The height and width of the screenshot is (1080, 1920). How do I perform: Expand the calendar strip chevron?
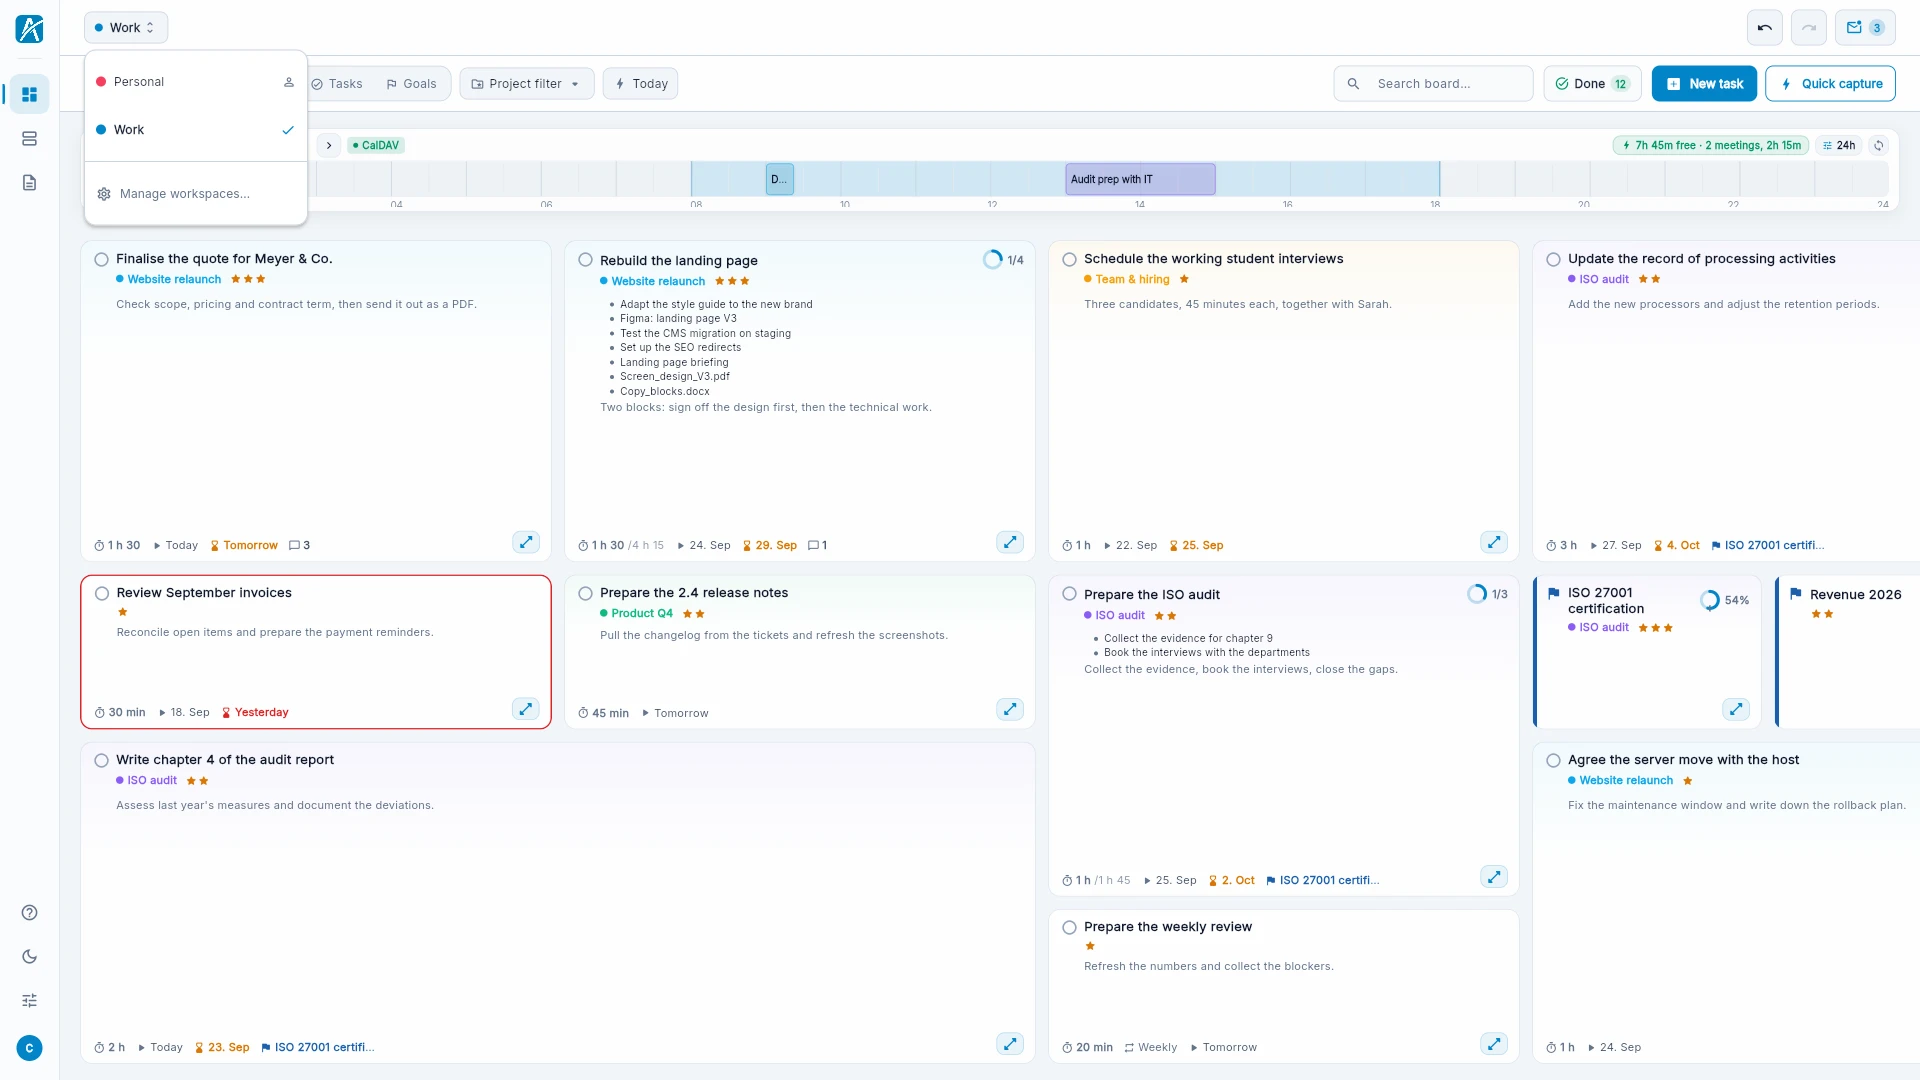point(328,145)
